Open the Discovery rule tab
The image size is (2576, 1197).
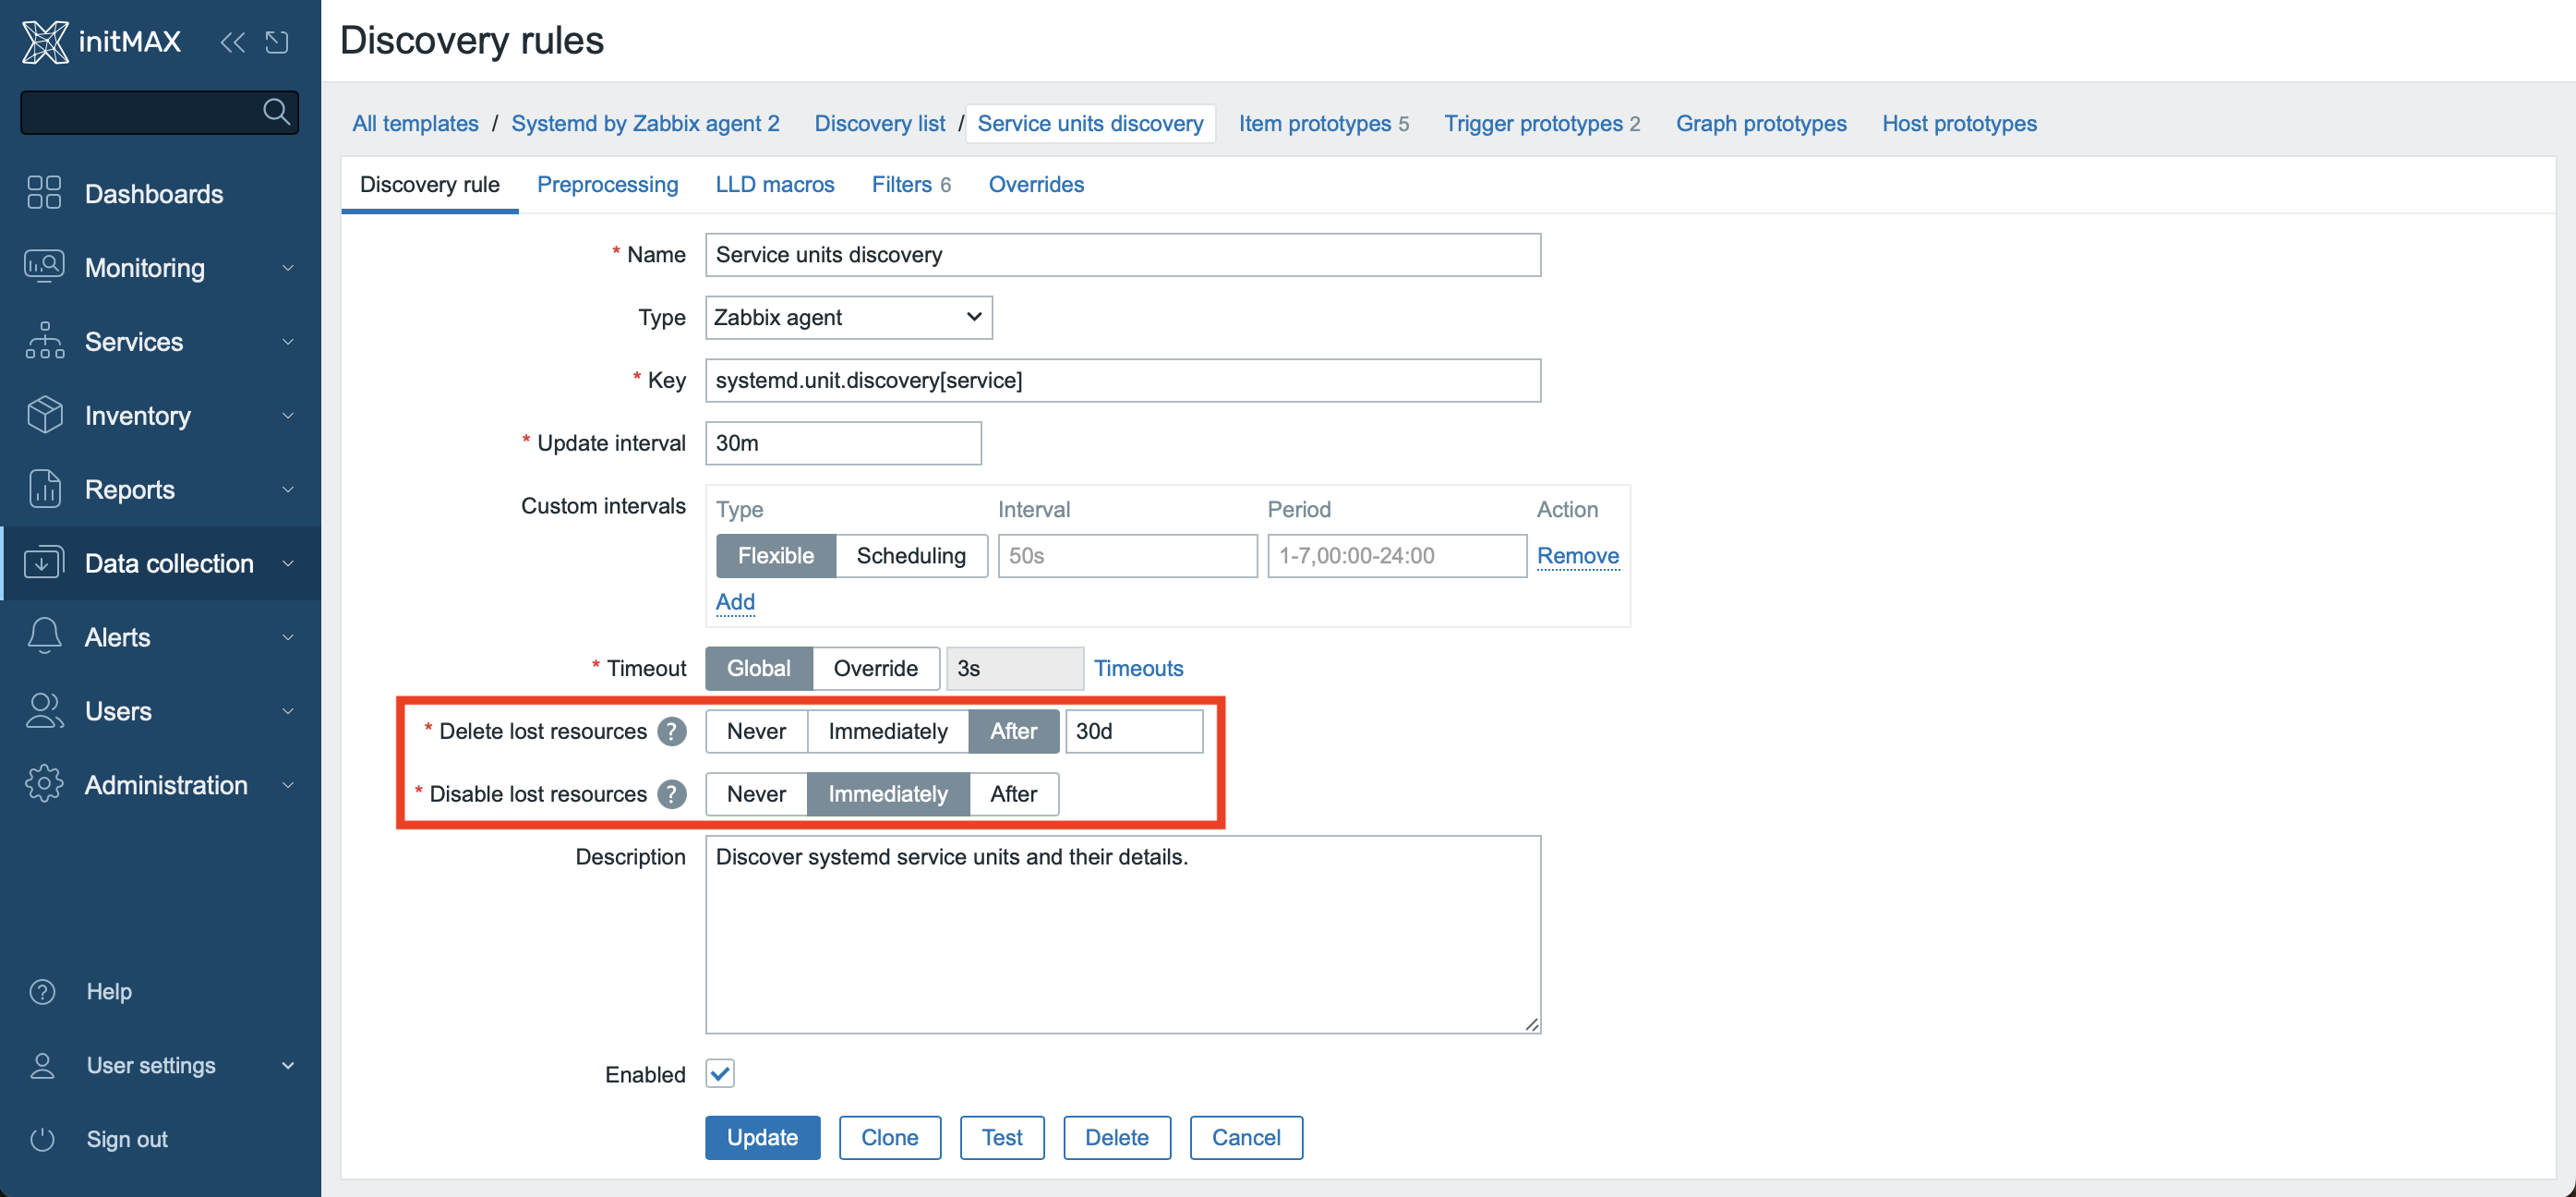pyautogui.click(x=429, y=184)
